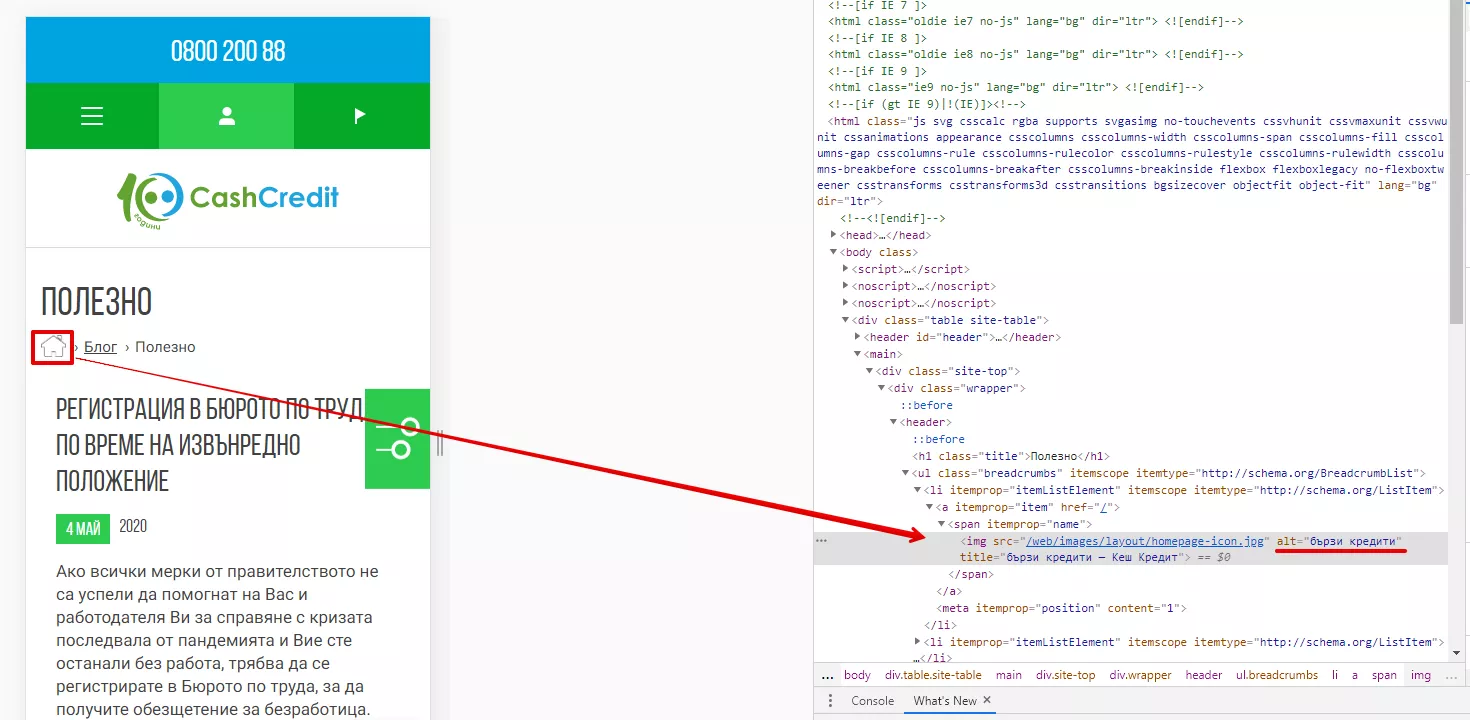The width and height of the screenshot is (1470, 720).
Task: Open the user profile icon
Action: pos(227,116)
